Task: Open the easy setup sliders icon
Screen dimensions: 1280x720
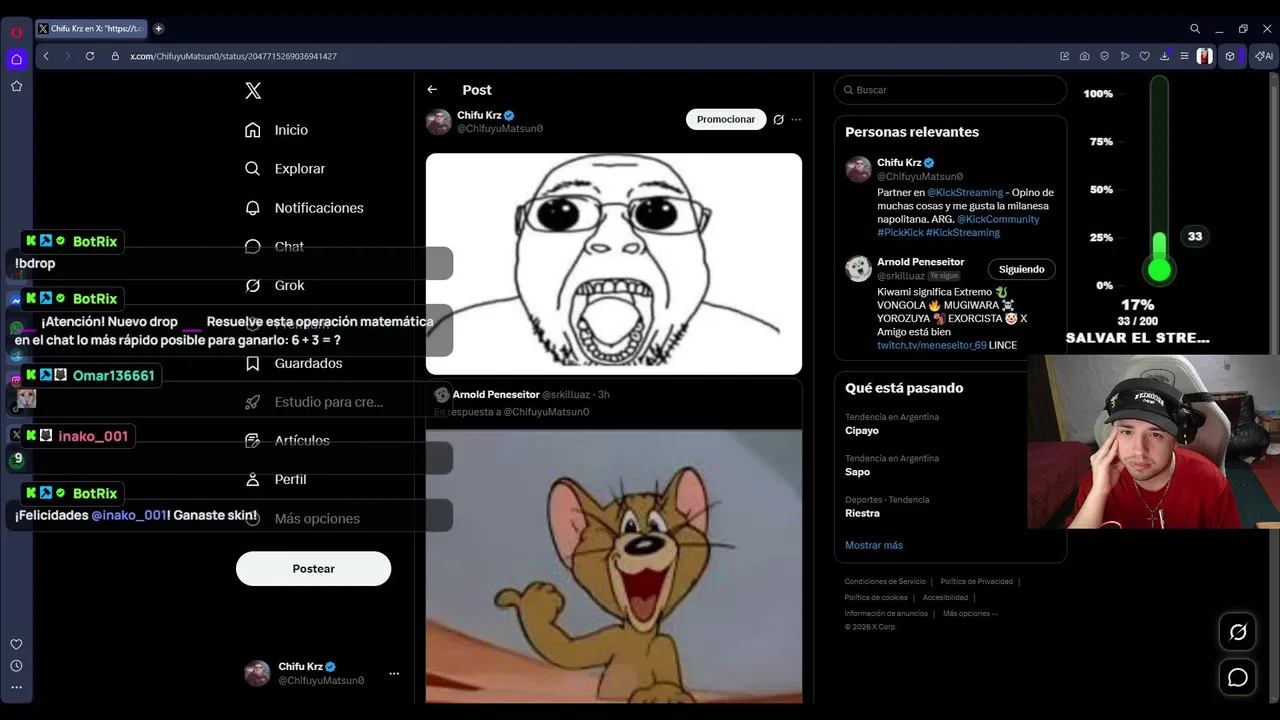Action: tap(1184, 56)
